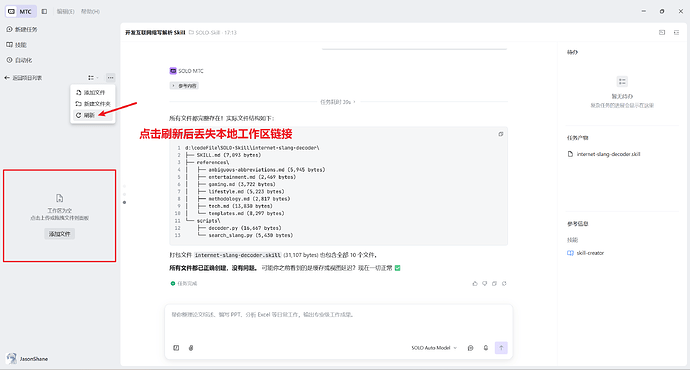Image resolution: width=690 pixels, height=370 pixels.
Task: Open the 自动化 automation page
Action: [19, 60]
